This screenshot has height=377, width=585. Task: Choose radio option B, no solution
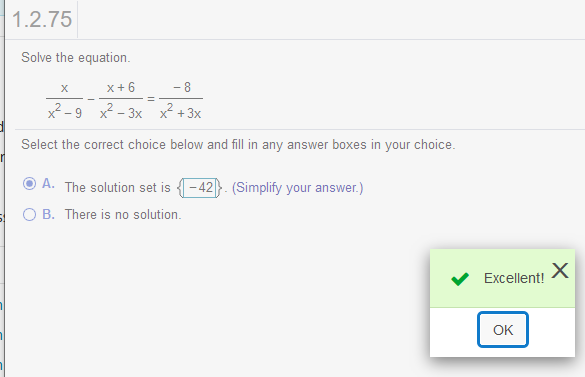pos(29,215)
